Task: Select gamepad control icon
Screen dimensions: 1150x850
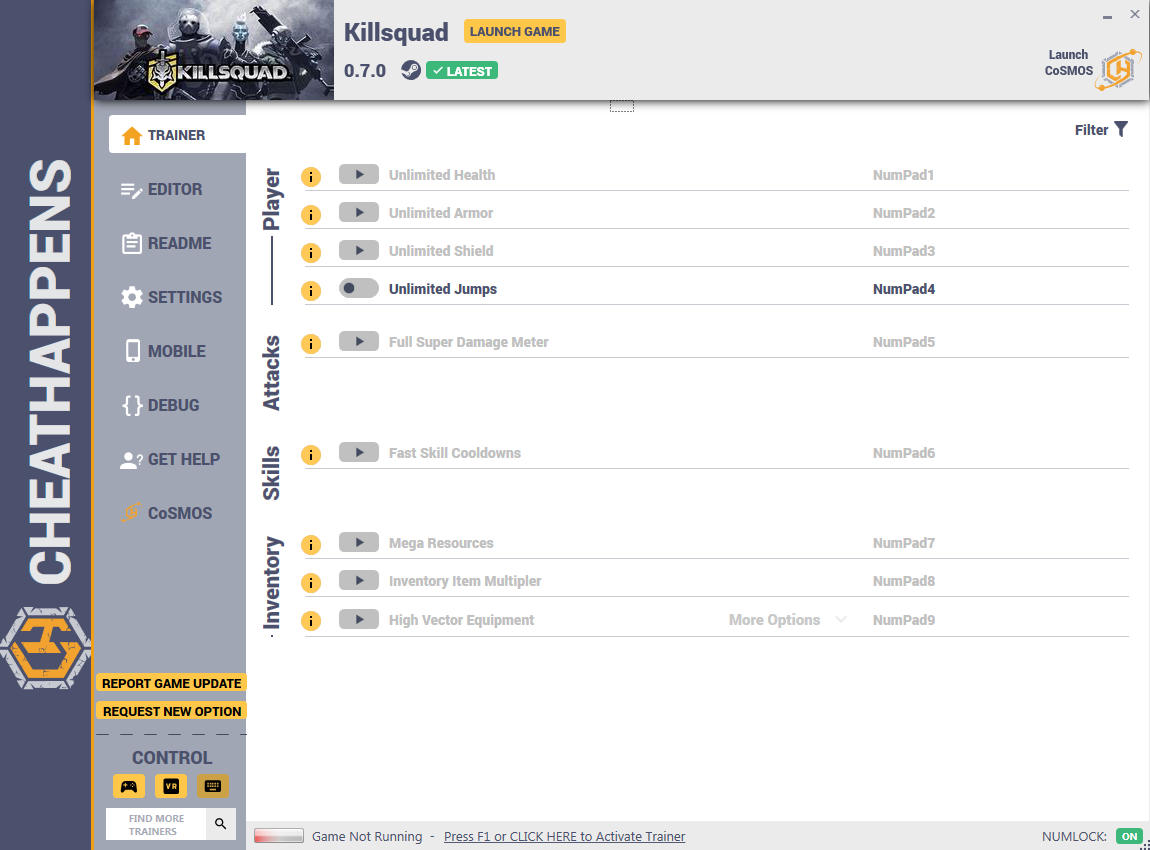Action: click(129, 786)
